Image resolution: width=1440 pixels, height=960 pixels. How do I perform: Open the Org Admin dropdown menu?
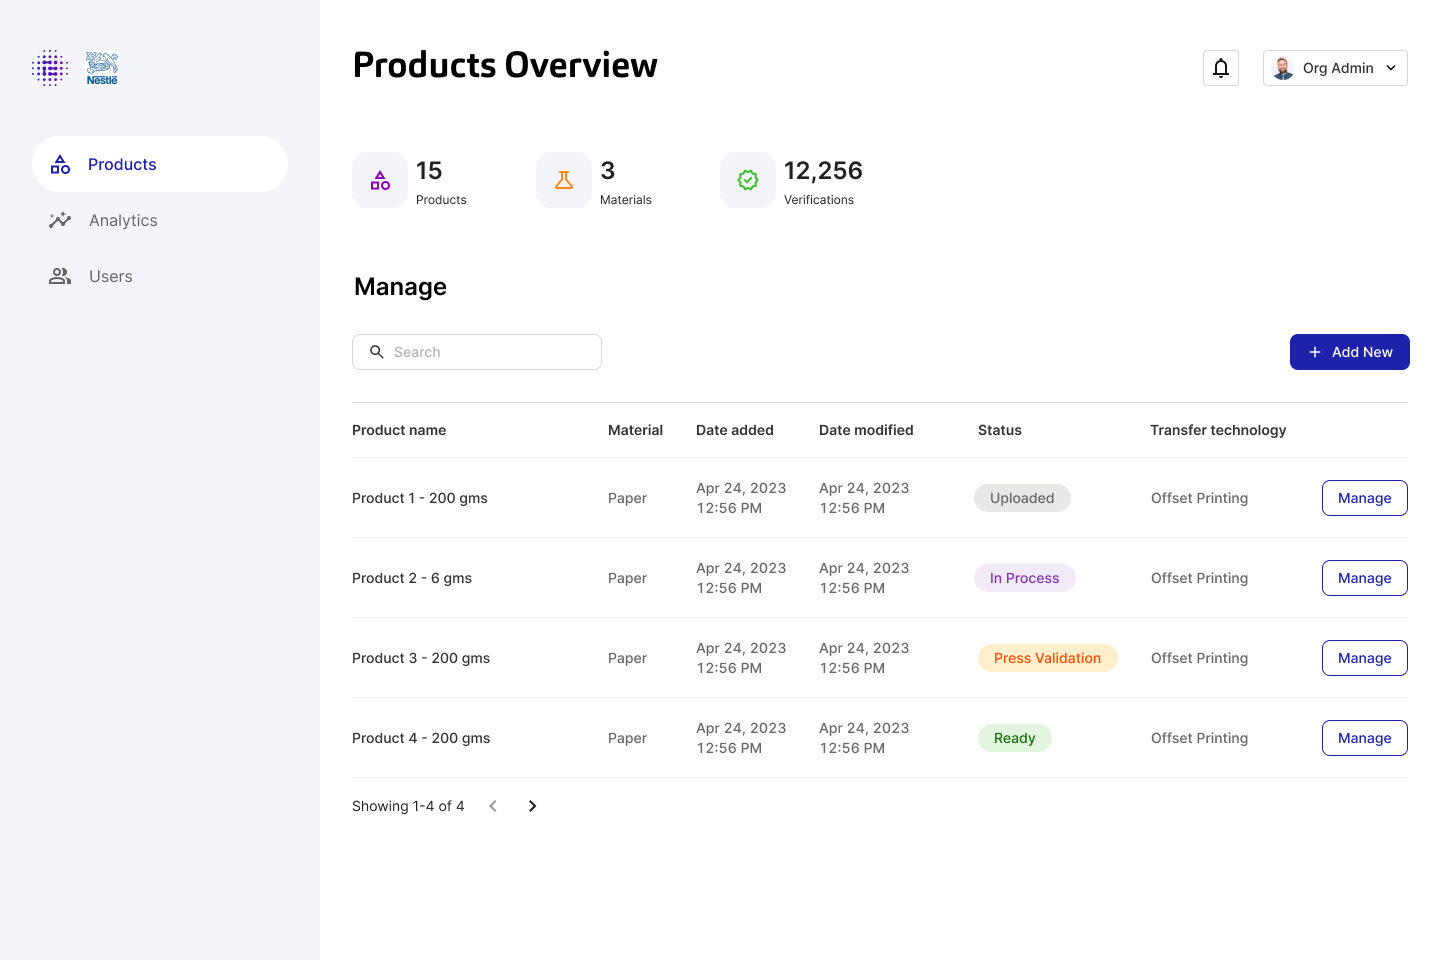(x=1390, y=68)
